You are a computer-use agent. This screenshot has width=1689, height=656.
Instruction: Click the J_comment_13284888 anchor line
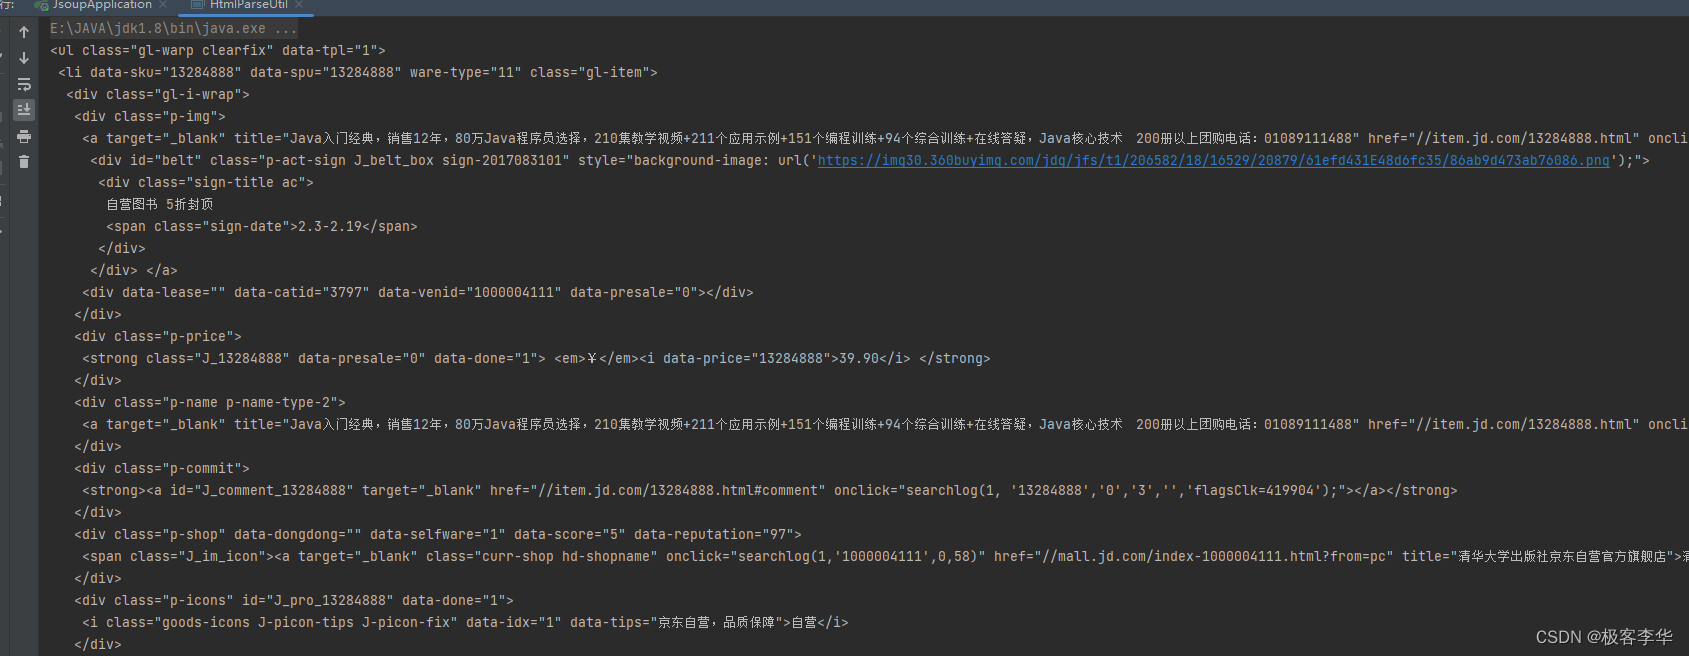pos(770,490)
